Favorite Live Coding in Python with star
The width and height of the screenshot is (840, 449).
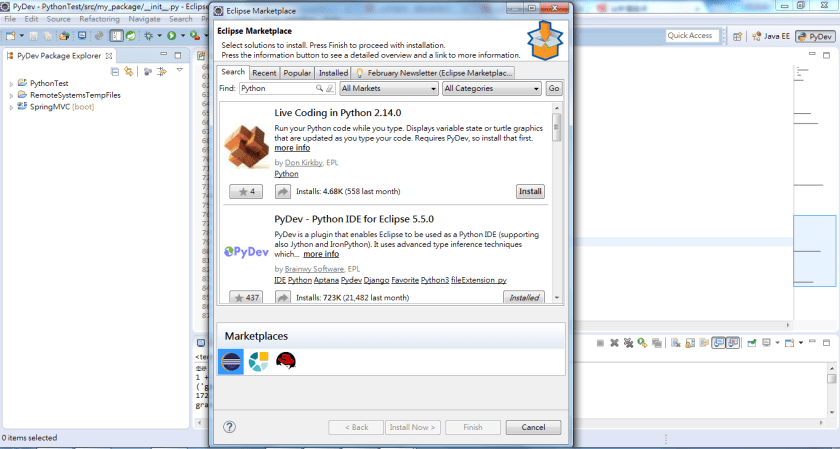[x=245, y=191]
